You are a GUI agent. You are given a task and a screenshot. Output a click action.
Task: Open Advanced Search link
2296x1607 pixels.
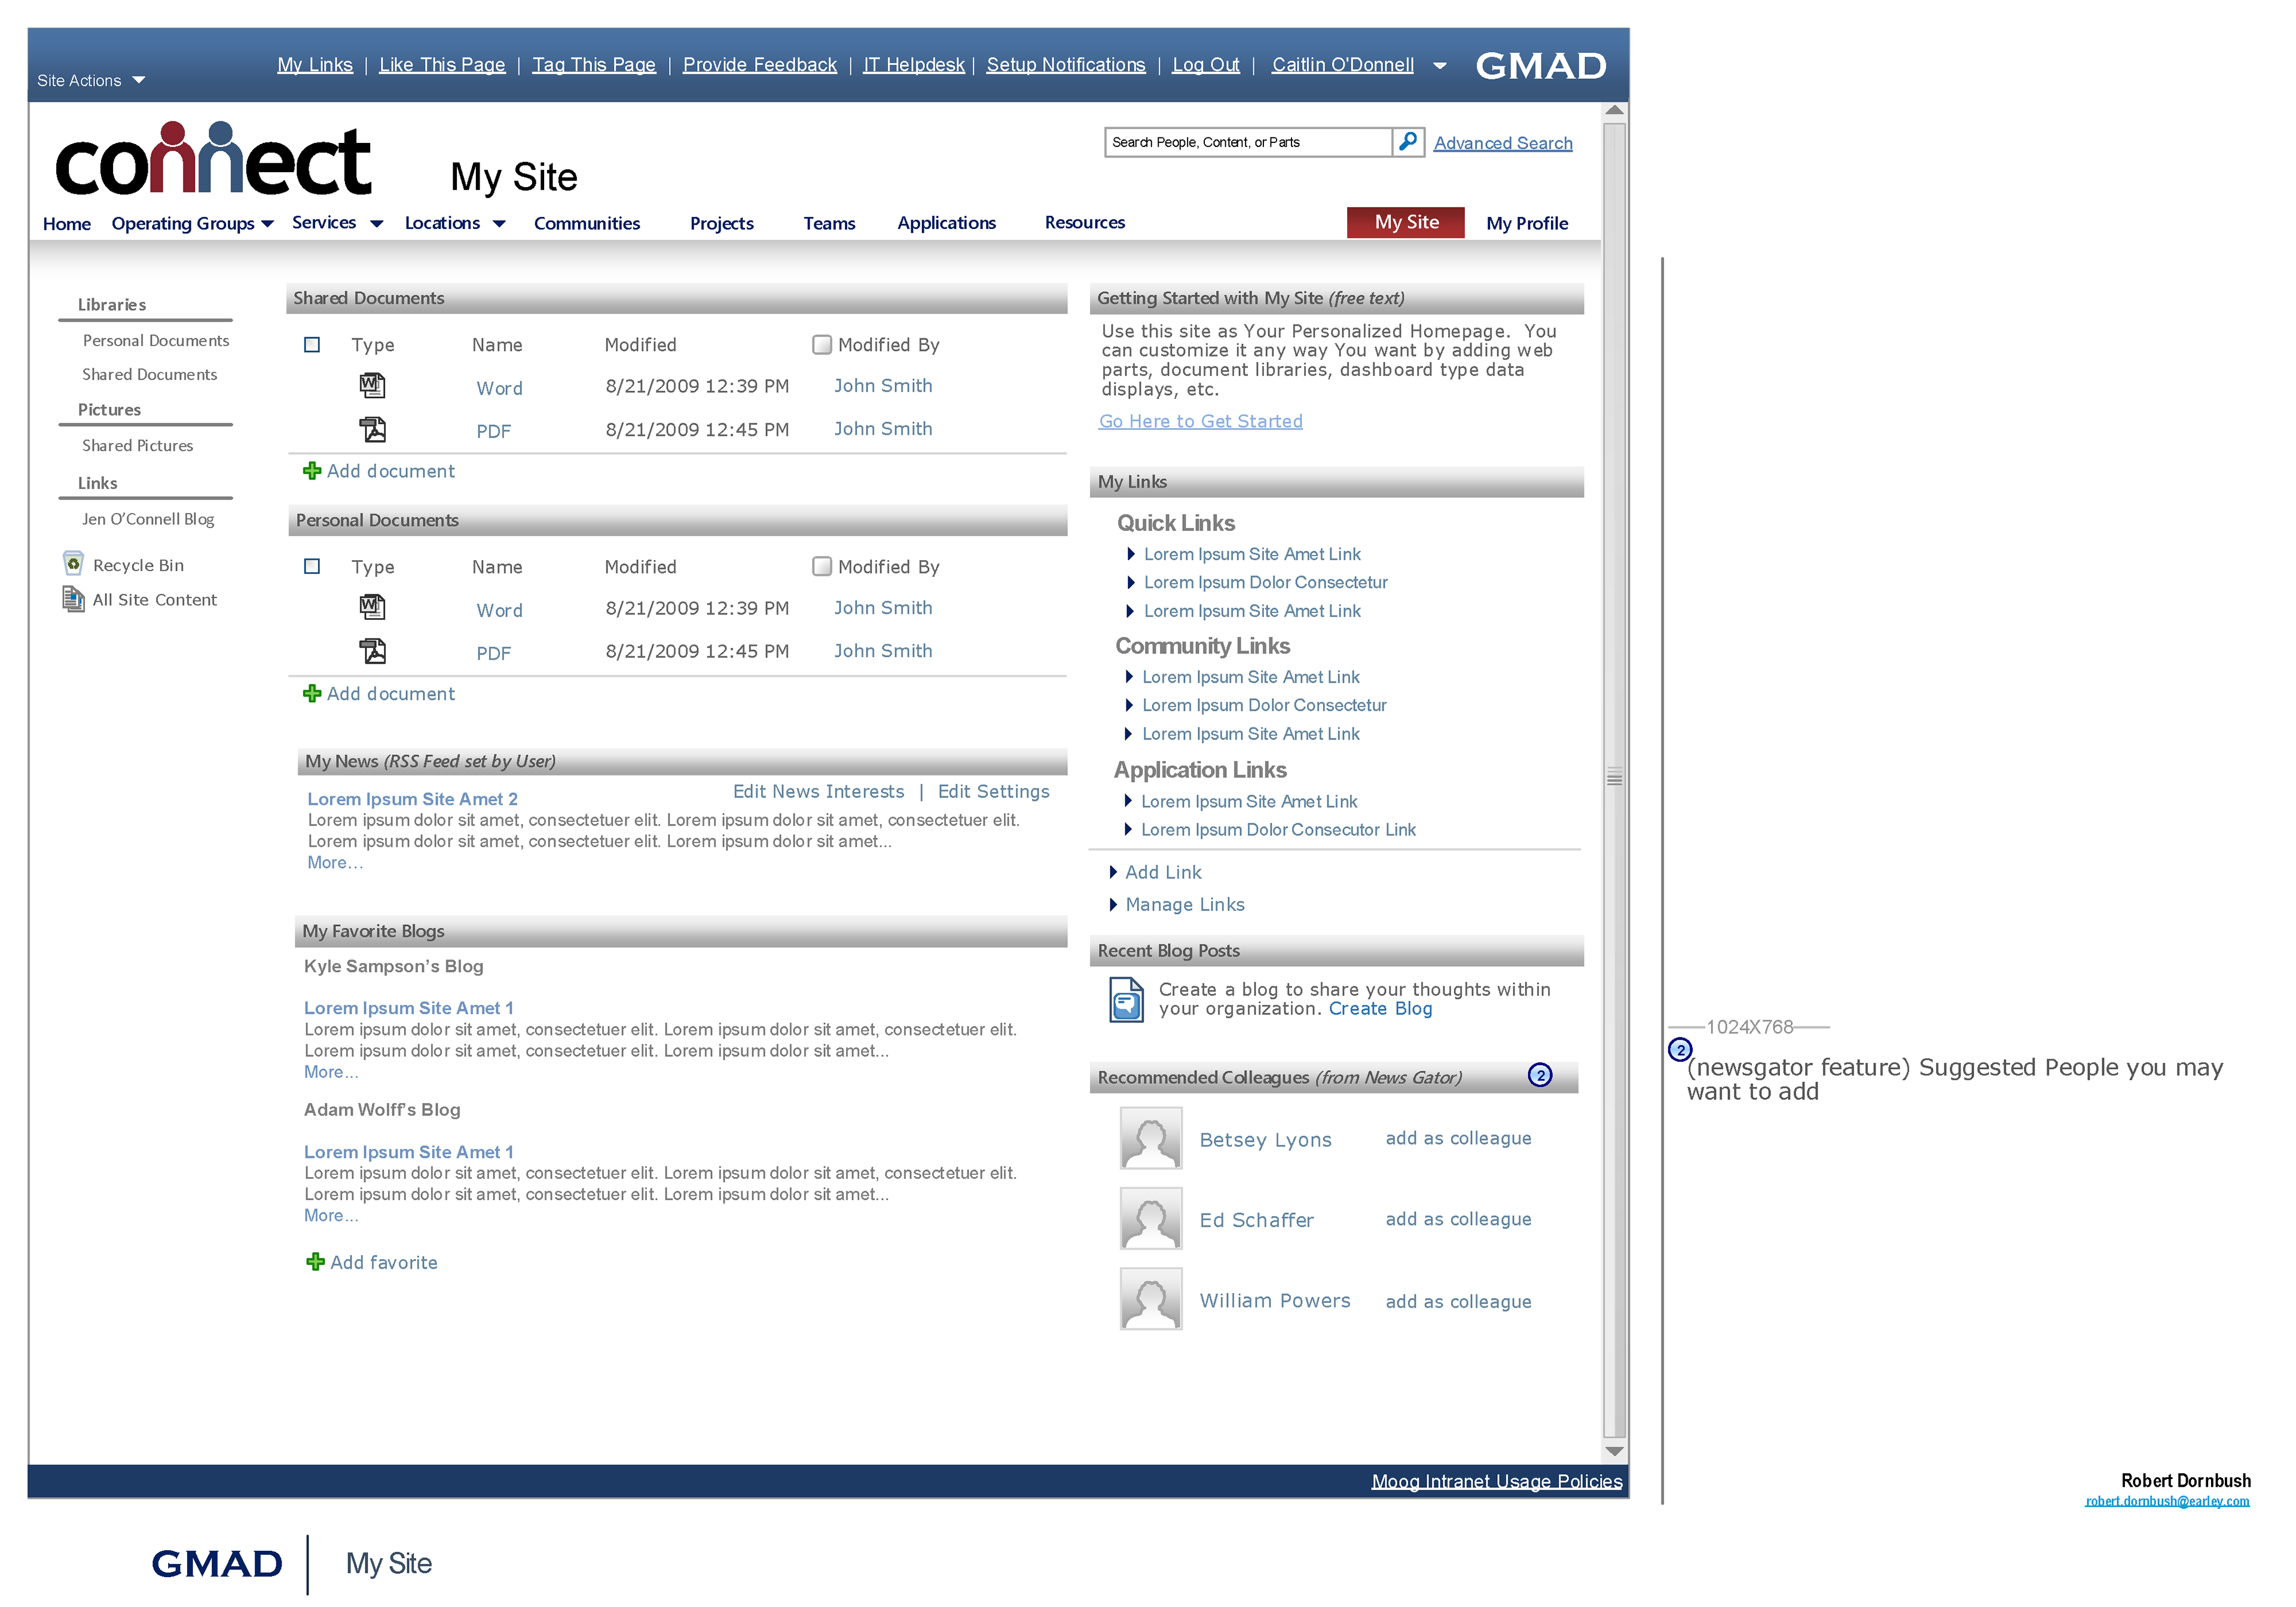1503,143
